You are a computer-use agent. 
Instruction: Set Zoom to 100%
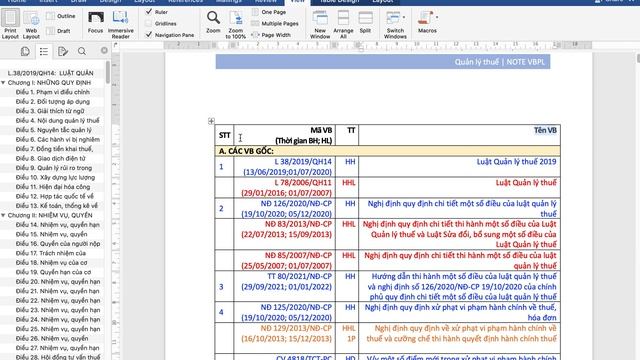[x=236, y=24]
